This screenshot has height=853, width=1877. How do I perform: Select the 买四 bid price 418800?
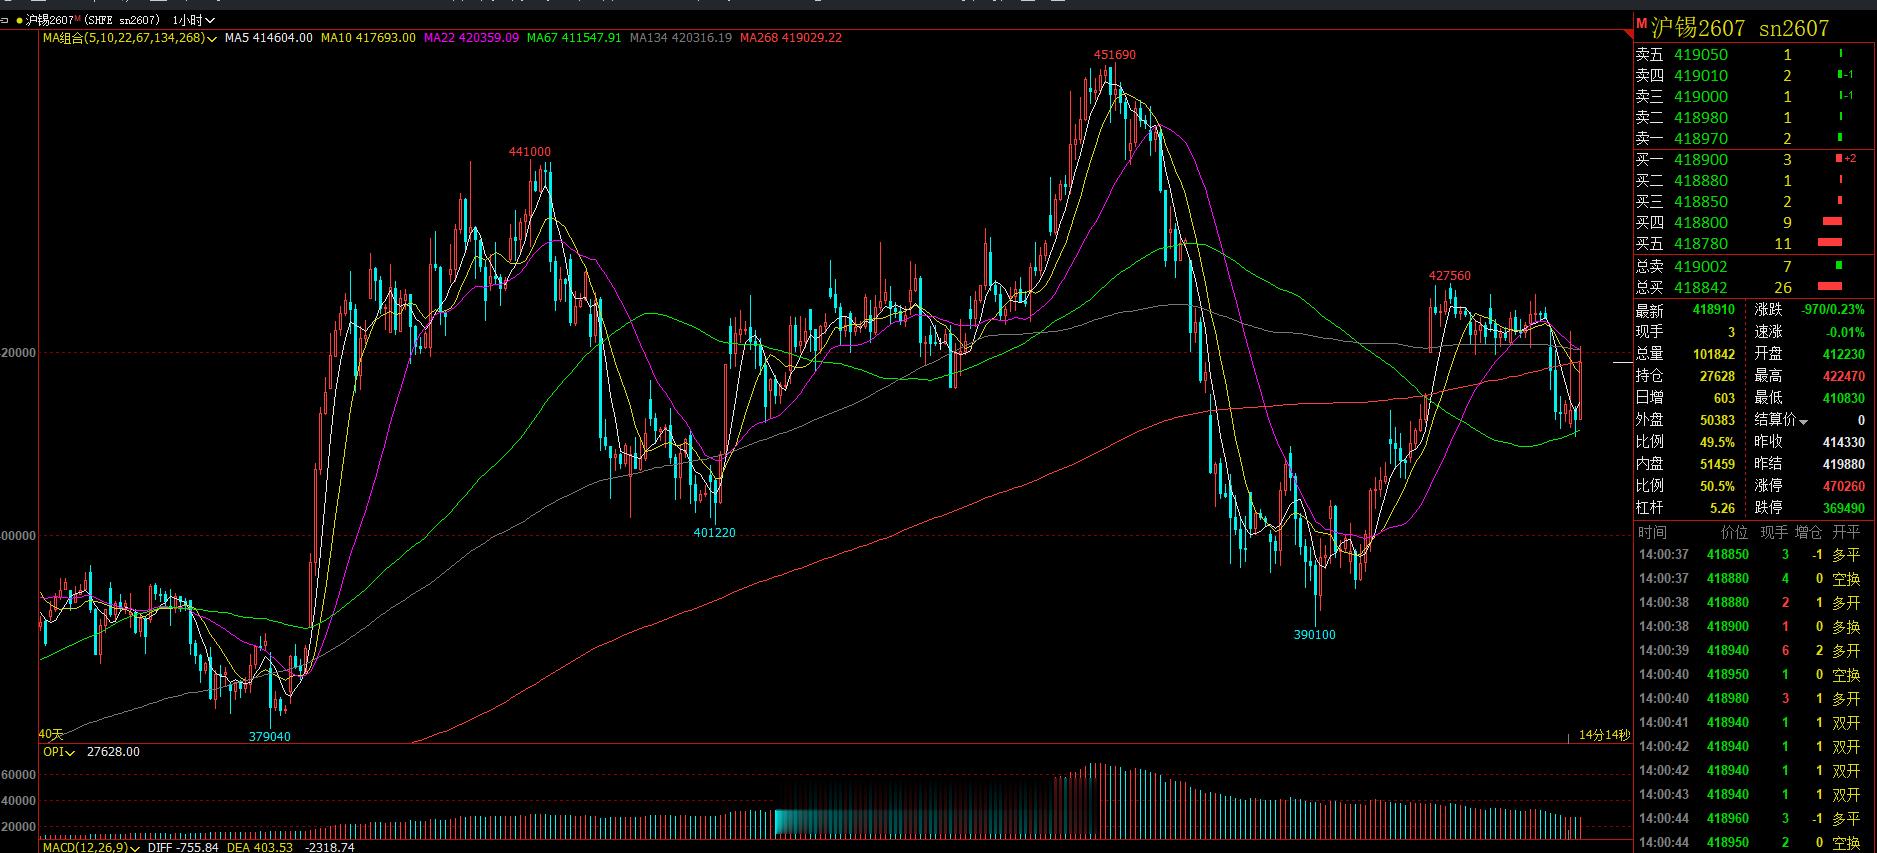click(x=1700, y=223)
